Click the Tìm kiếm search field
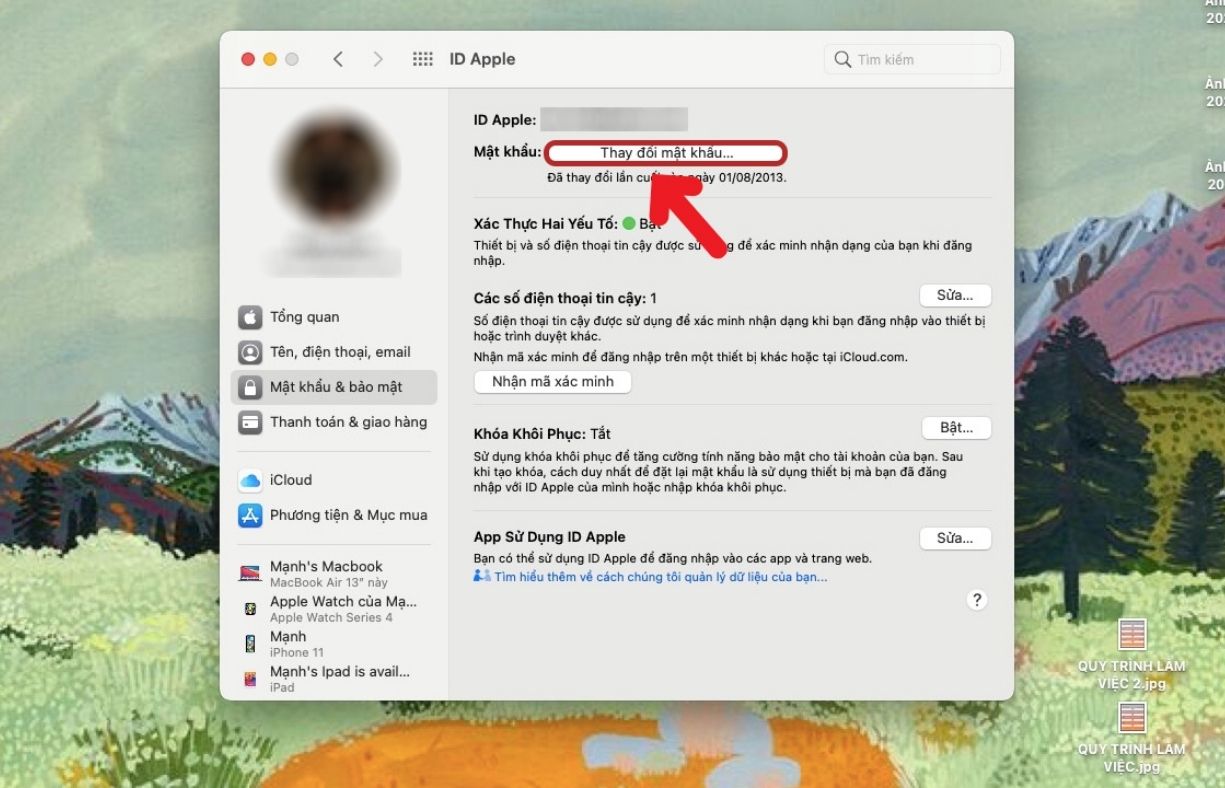The height and width of the screenshot is (788, 1225). (x=912, y=60)
